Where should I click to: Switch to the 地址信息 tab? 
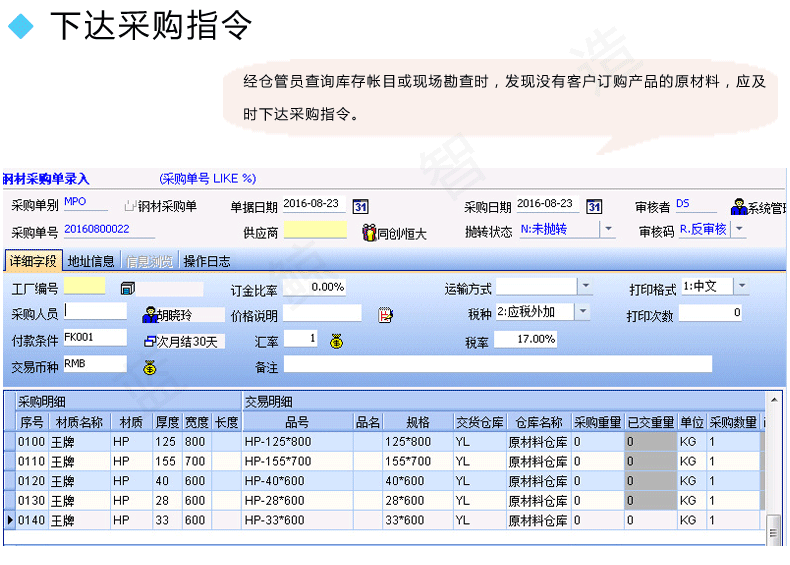pos(91,261)
